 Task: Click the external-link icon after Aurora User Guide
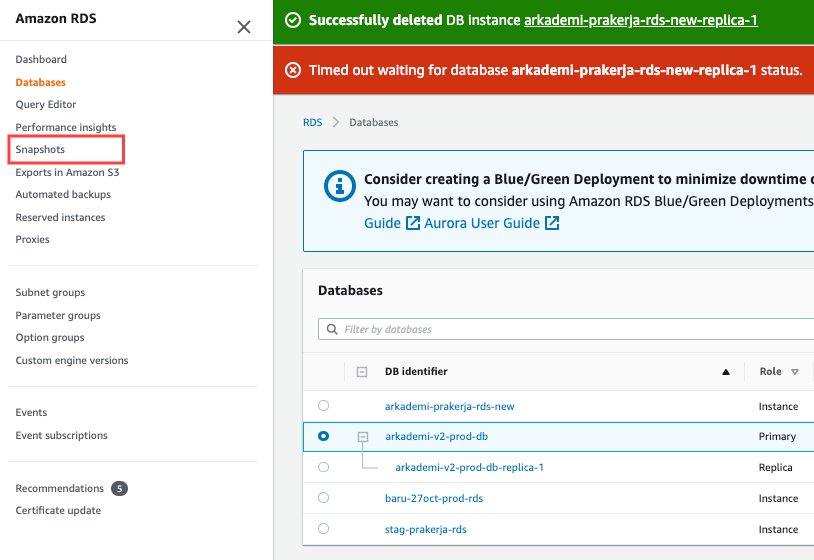click(x=552, y=223)
